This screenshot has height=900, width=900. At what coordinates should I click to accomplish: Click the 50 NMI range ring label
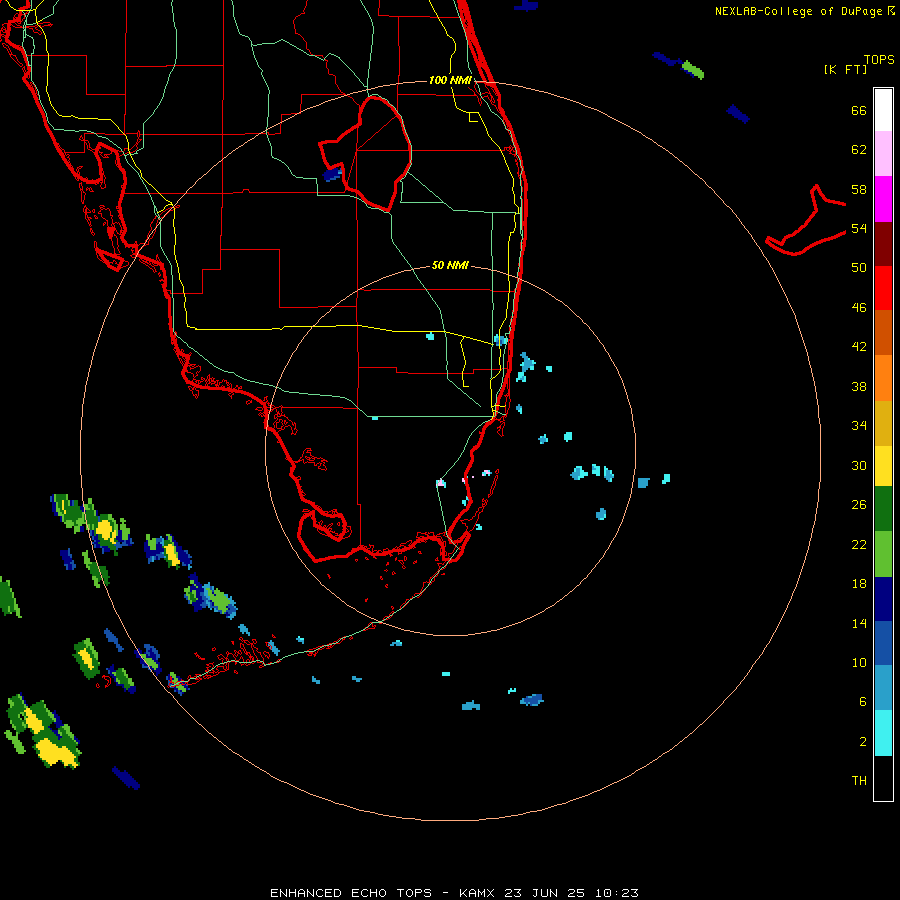tap(450, 265)
